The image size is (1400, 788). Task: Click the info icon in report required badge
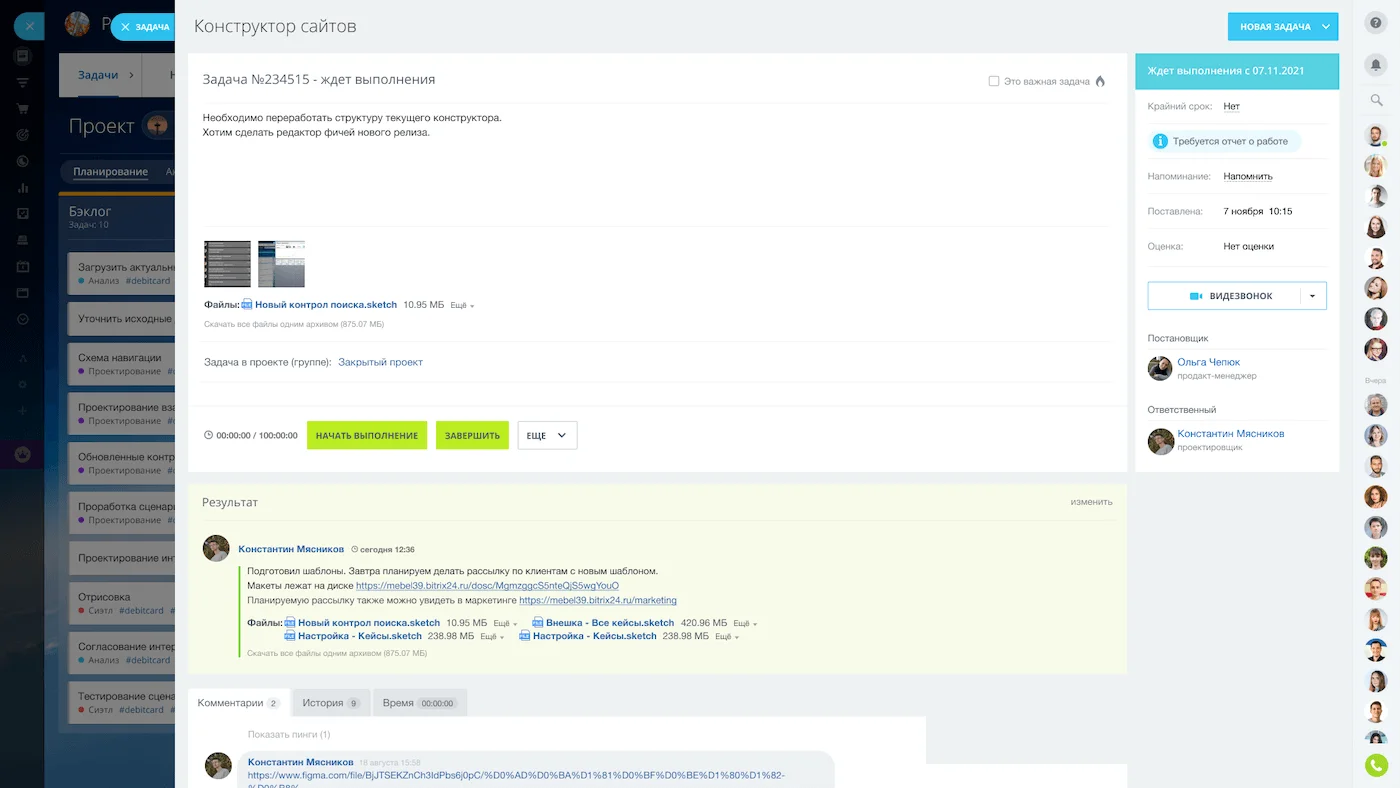coord(1160,141)
